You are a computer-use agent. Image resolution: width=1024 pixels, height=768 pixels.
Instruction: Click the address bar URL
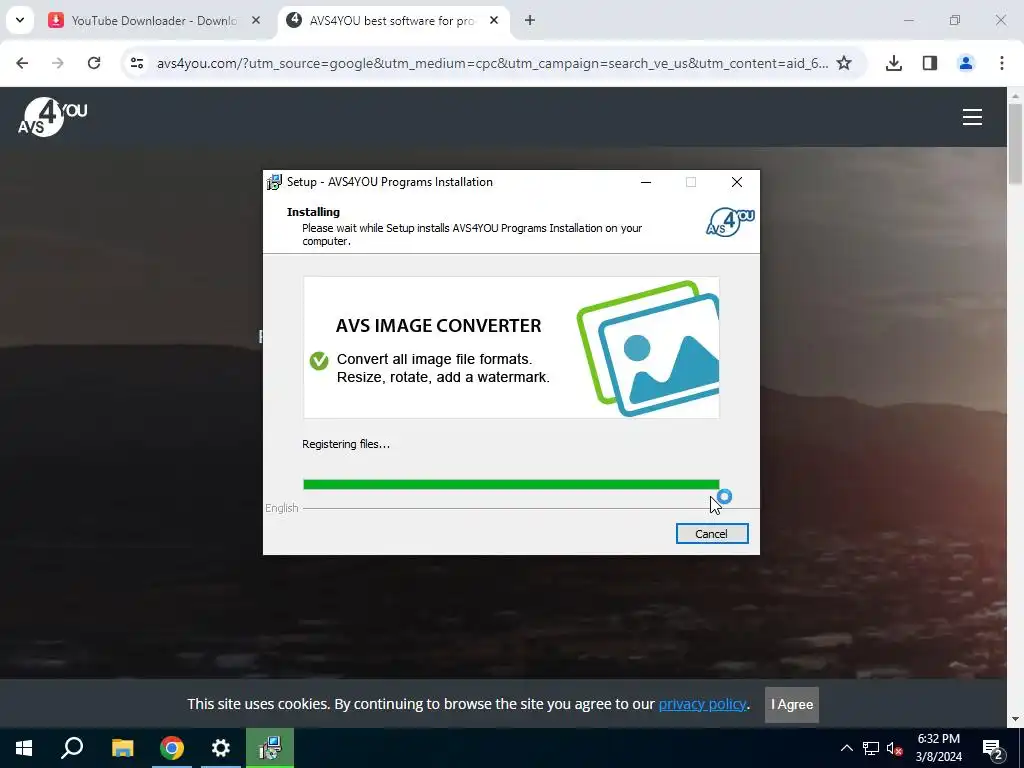point(492,63)
